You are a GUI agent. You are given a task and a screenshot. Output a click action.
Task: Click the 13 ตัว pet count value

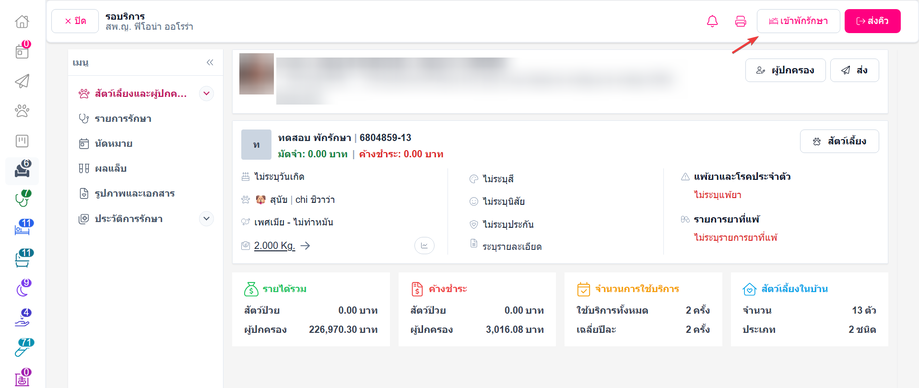point(864,311)
